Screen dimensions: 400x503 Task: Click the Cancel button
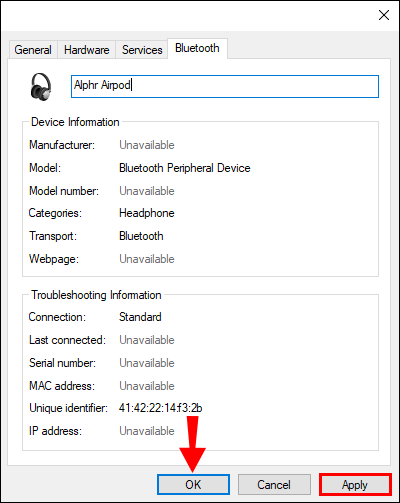[274, 484]
